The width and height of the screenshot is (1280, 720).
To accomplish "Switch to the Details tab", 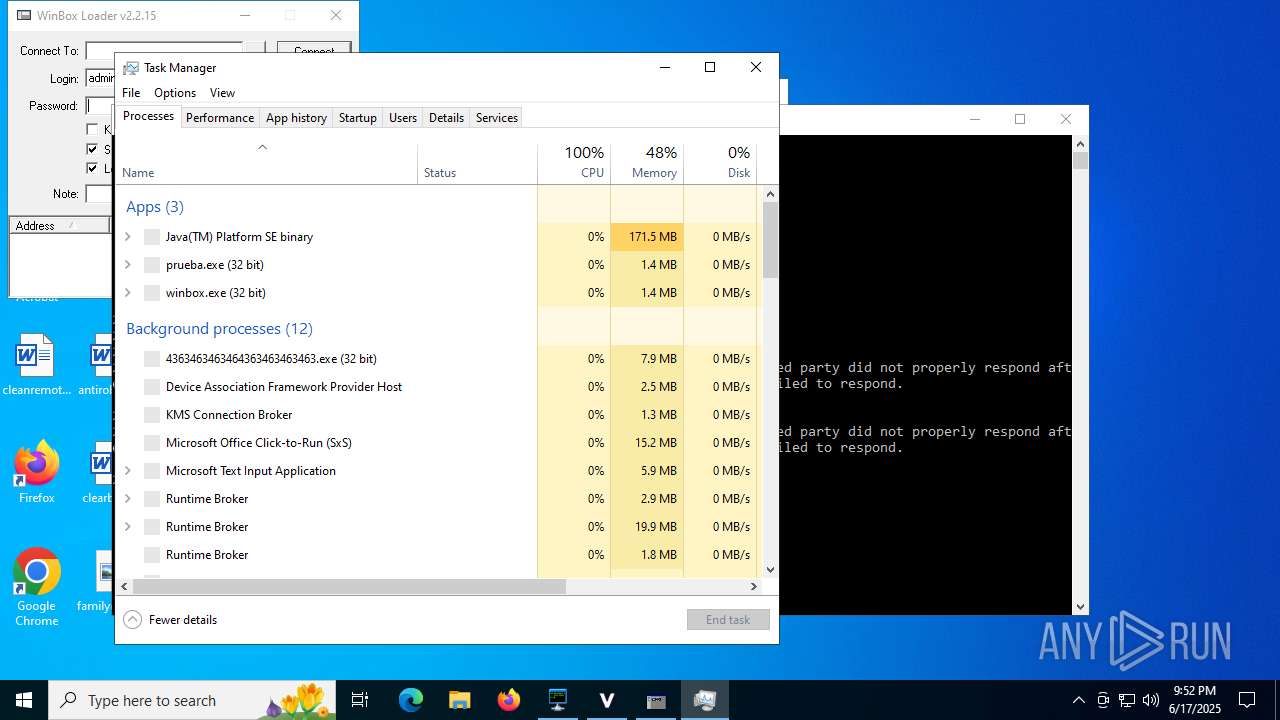I will point(446,118).
